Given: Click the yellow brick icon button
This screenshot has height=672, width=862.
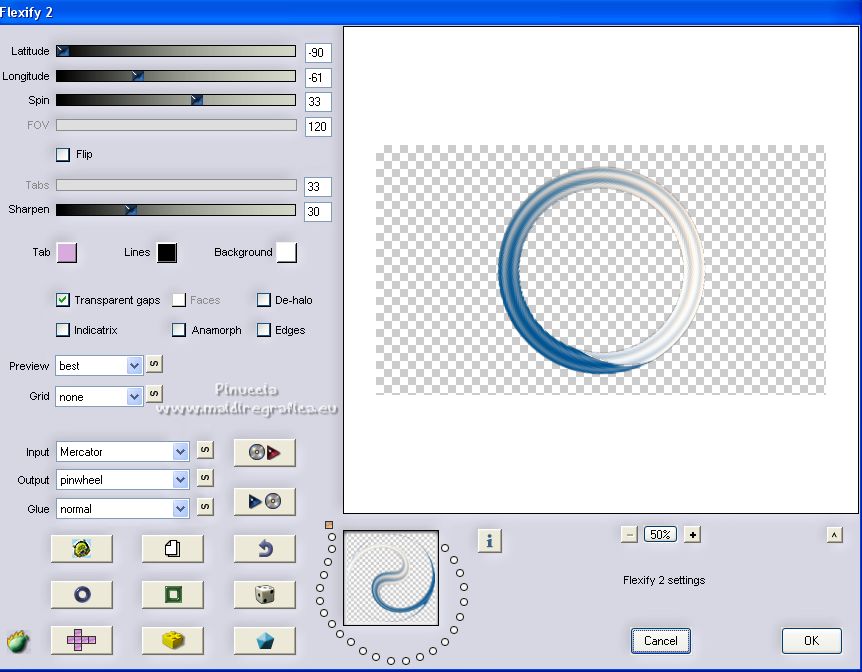Looking at the screenshot, I should click(x=173, y=640).
